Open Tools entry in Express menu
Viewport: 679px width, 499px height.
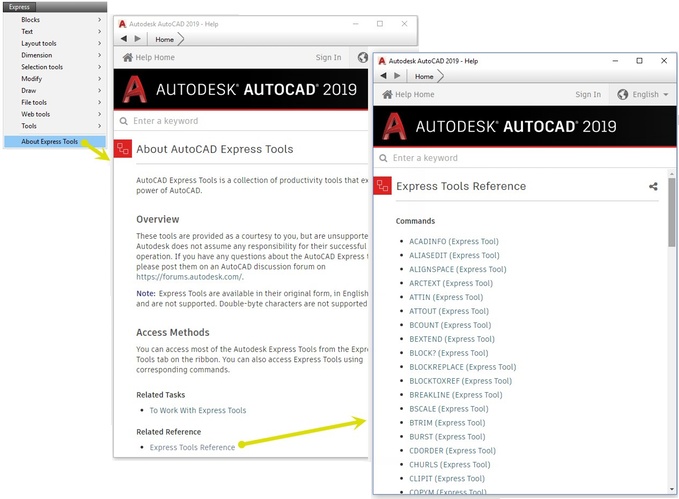pos(55,126)
